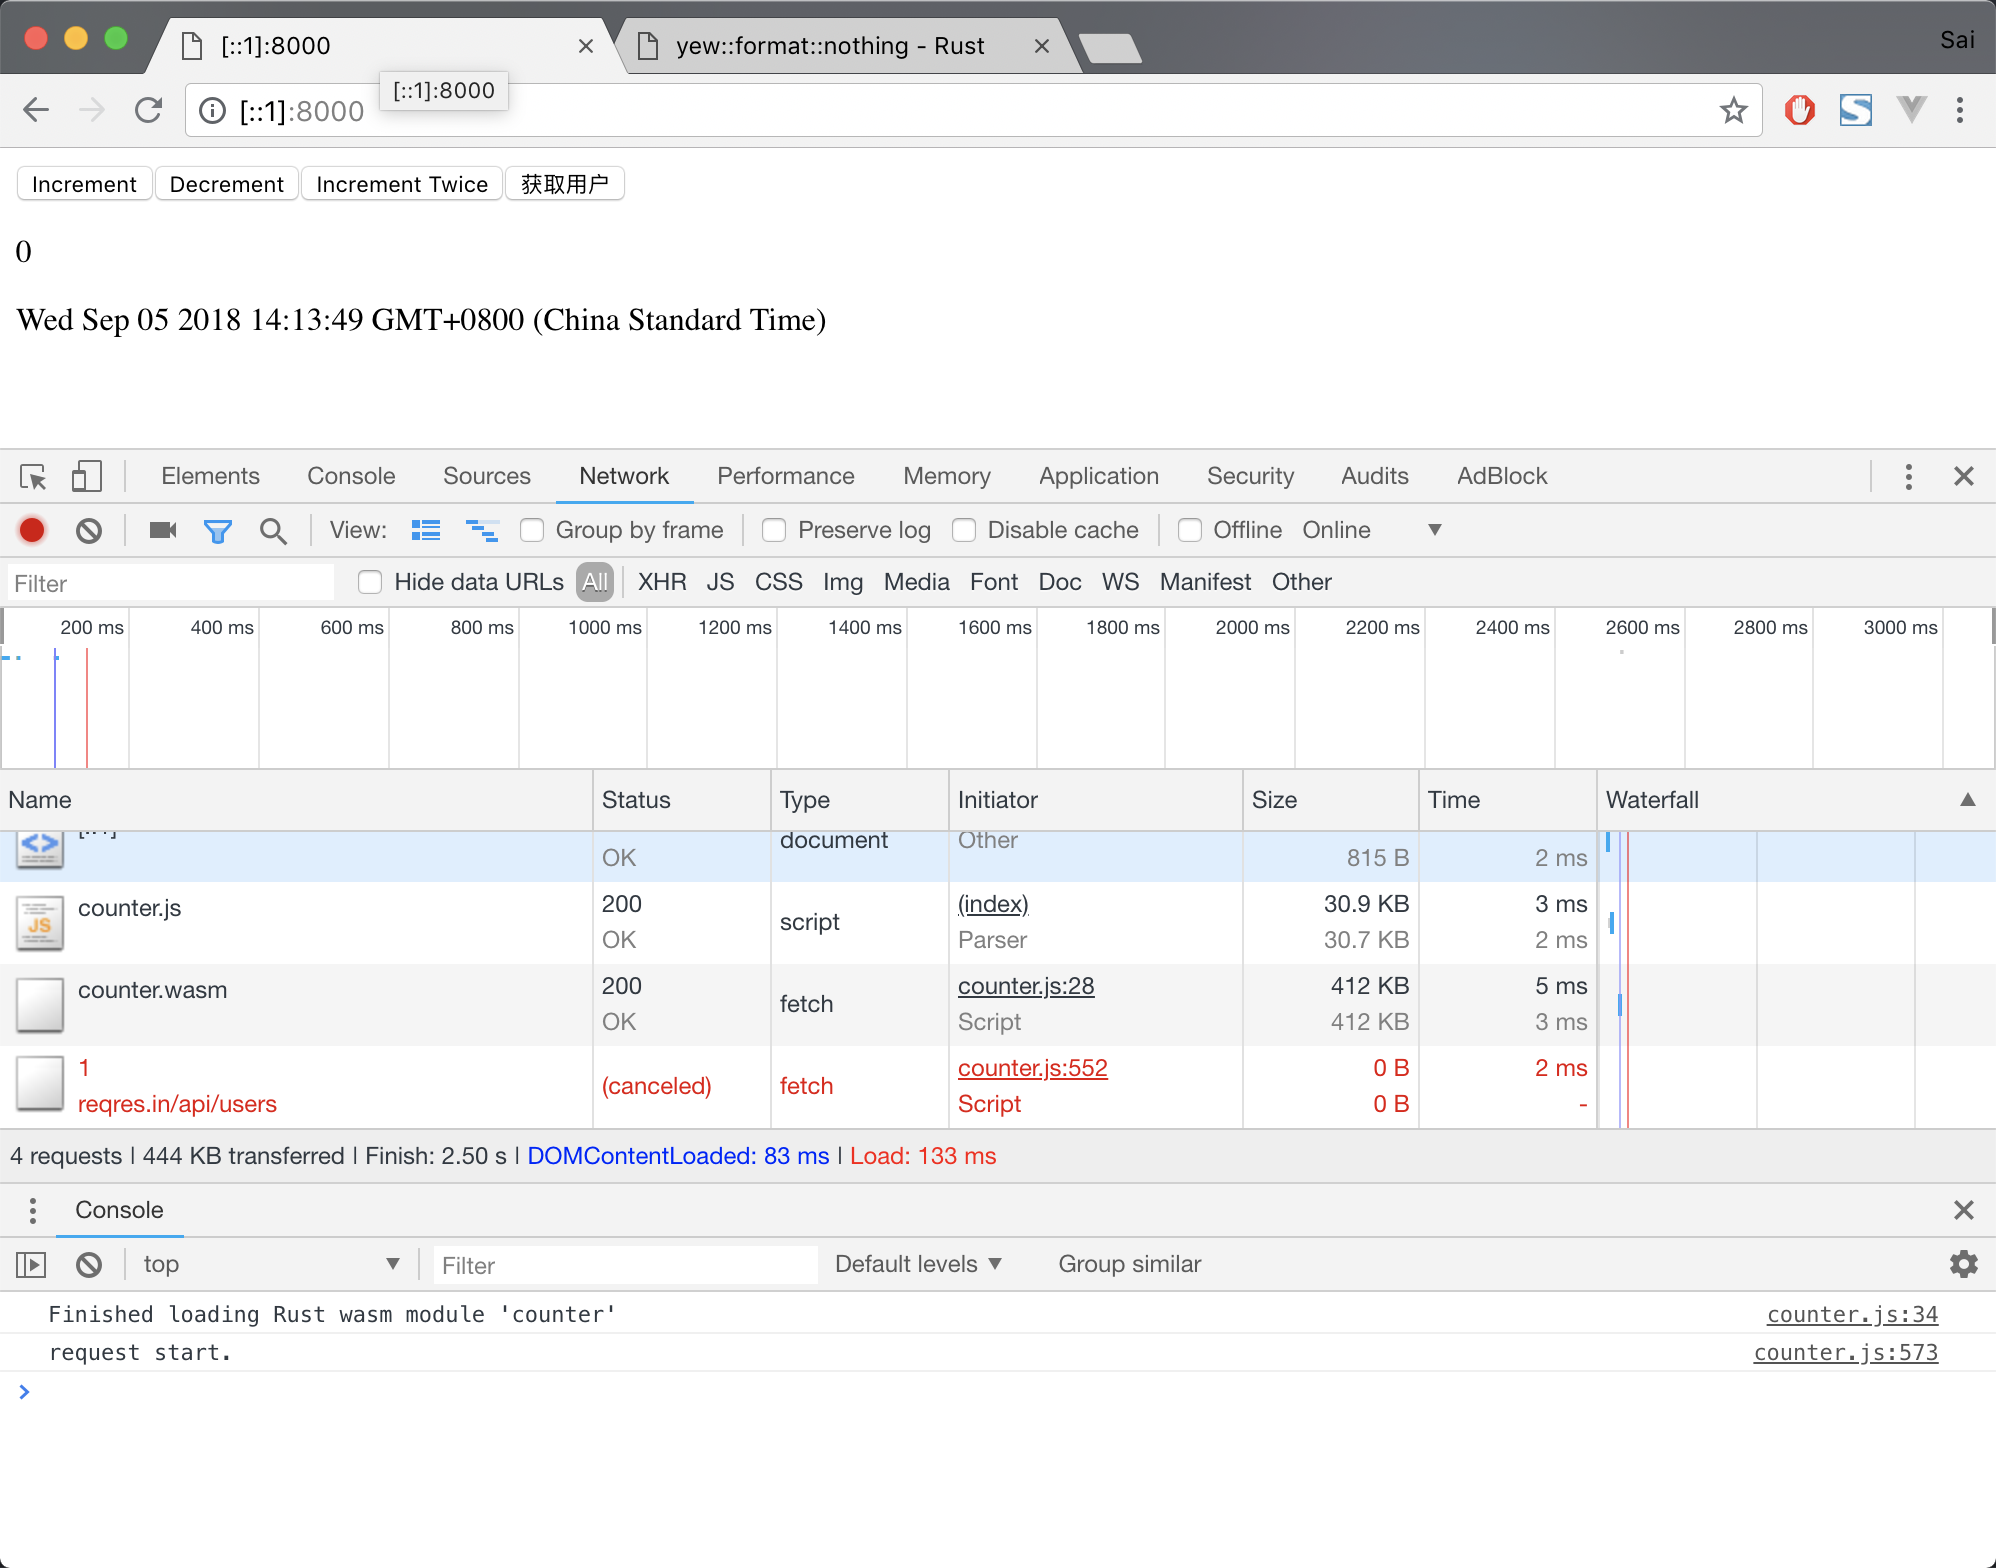Select the inspect element cursor icon
This screenshot has height=1568, width=1996.
click(x=33, y=477)
